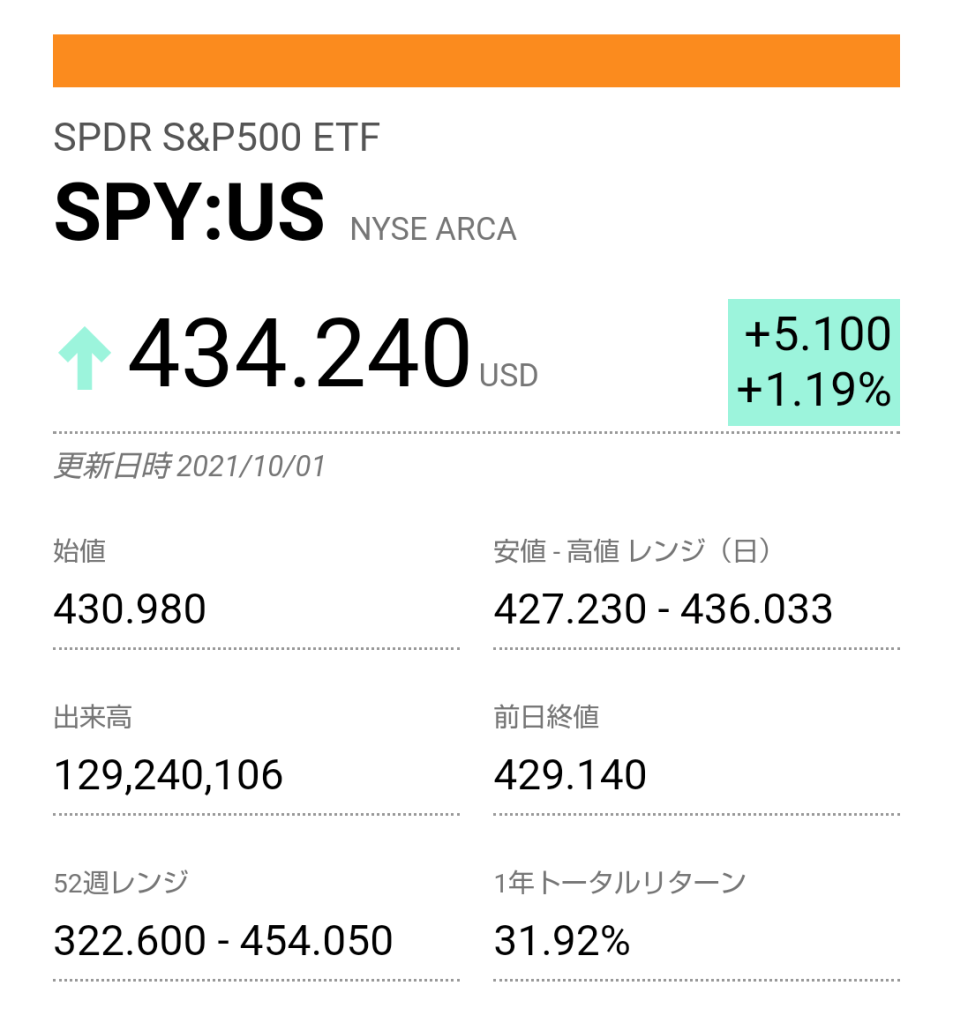
Task: Click the 前日終値 label
Action: point(546,717)
